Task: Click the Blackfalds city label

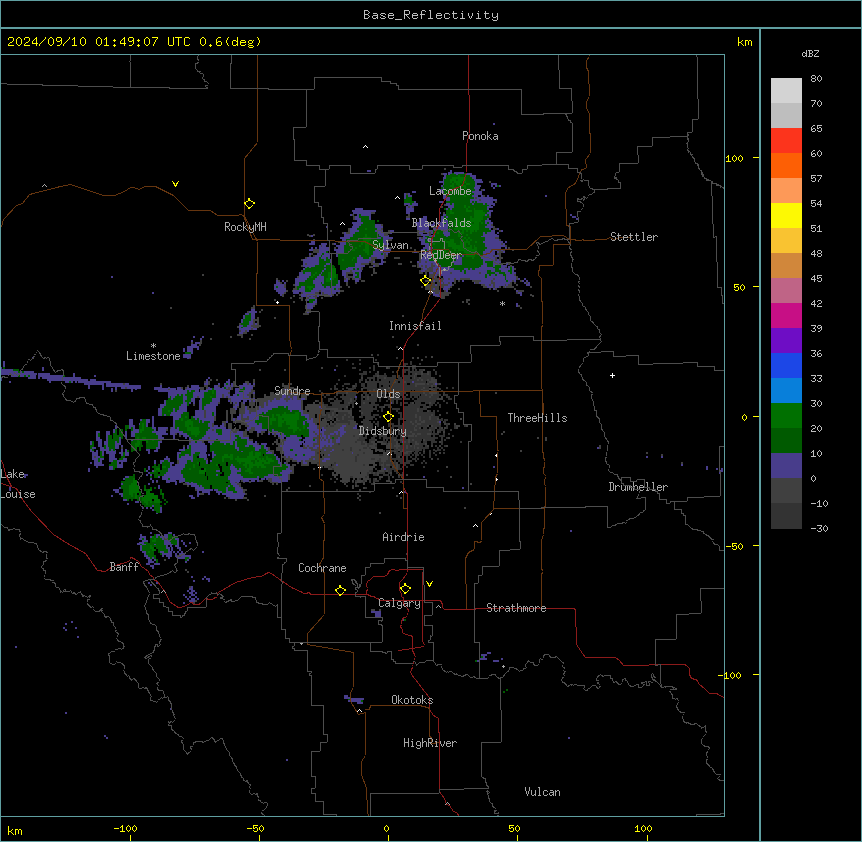Action: tap(441, 223)
